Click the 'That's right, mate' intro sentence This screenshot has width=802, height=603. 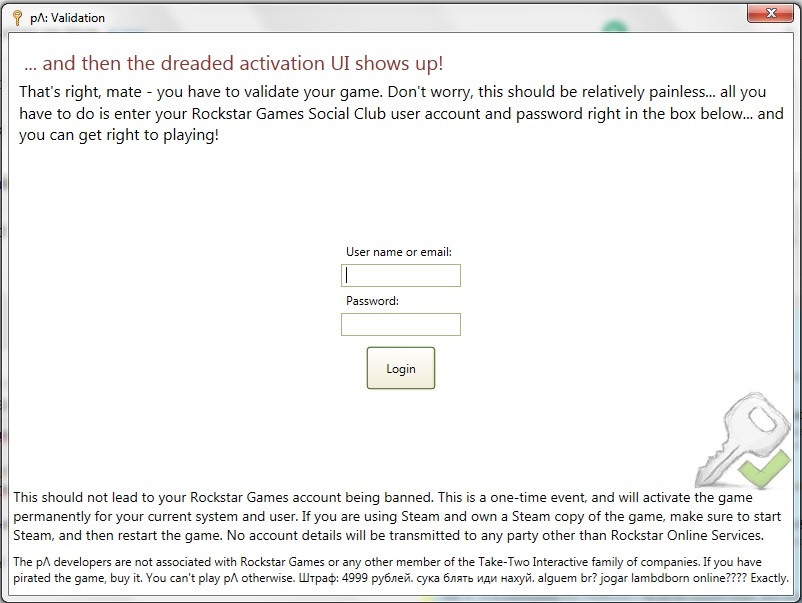201,92
